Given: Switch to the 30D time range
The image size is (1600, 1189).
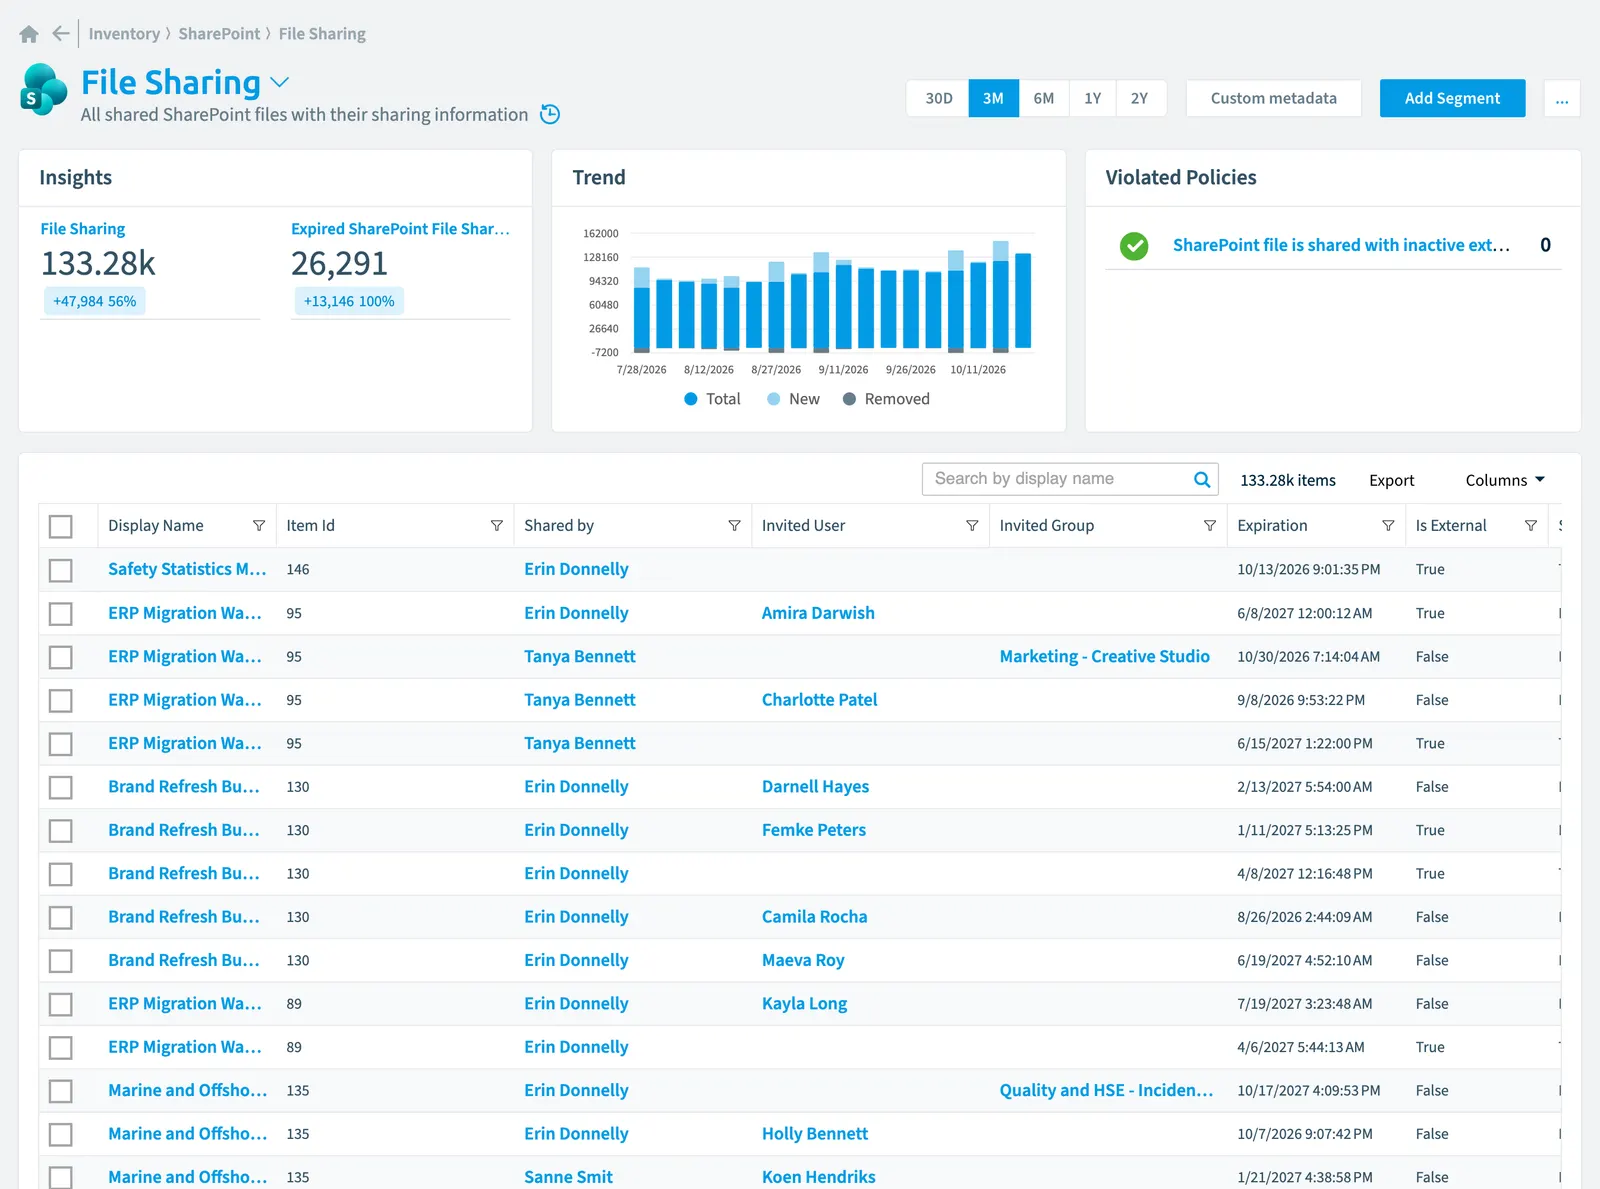Looking at the screenshot, I should tap(939, 99).
